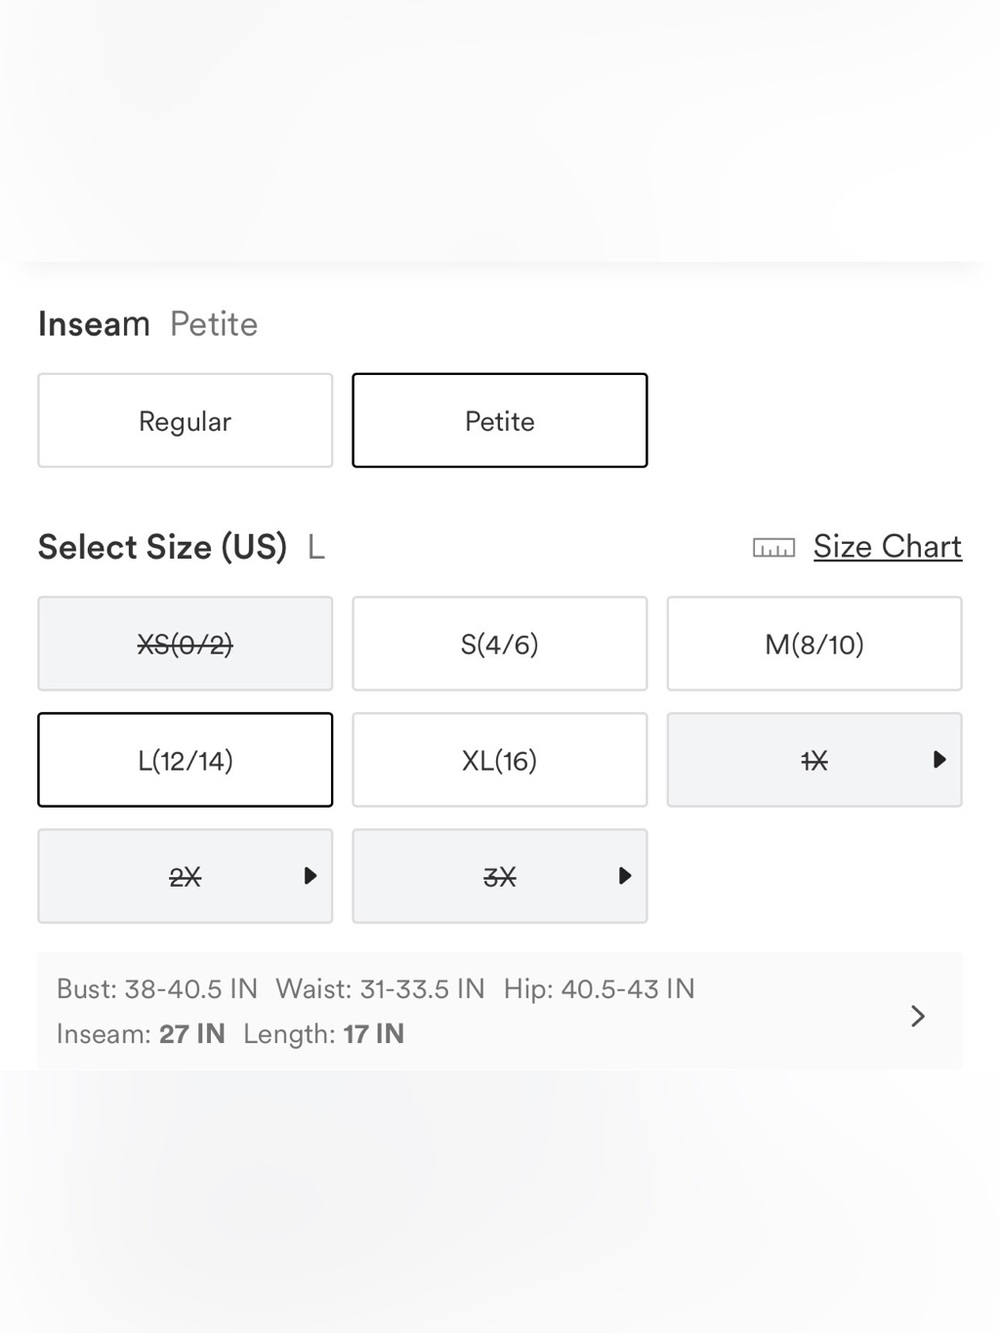Click the crossed-out 1X size label
The height and width of the screenshot is (1333, 1000).
[x=815, y=762]
